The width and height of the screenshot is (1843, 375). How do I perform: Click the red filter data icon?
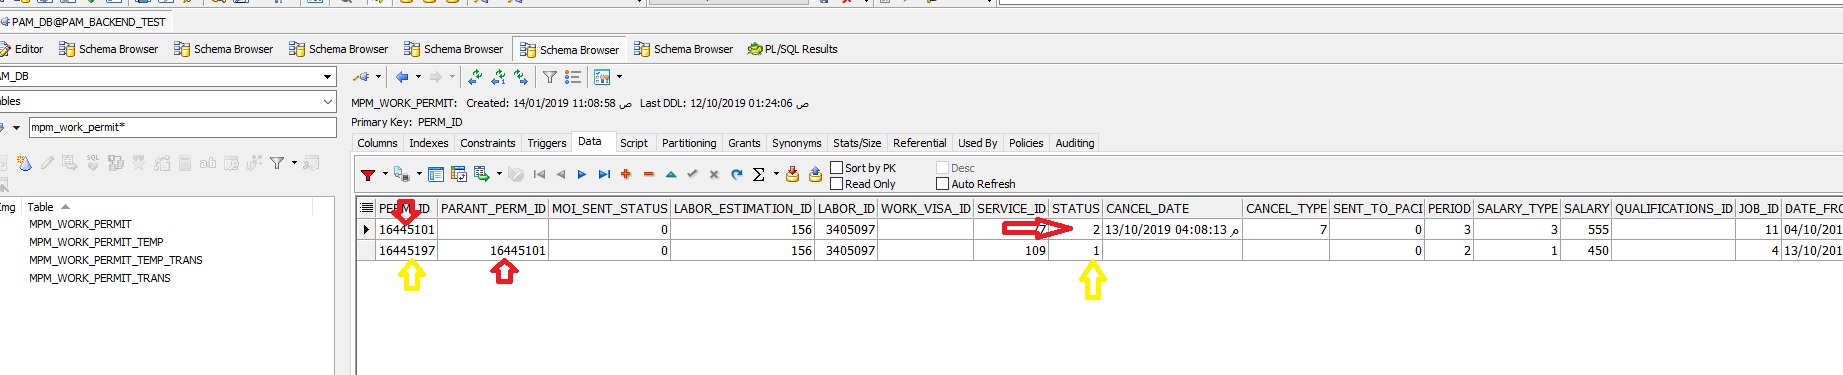[x=368, y=175]
